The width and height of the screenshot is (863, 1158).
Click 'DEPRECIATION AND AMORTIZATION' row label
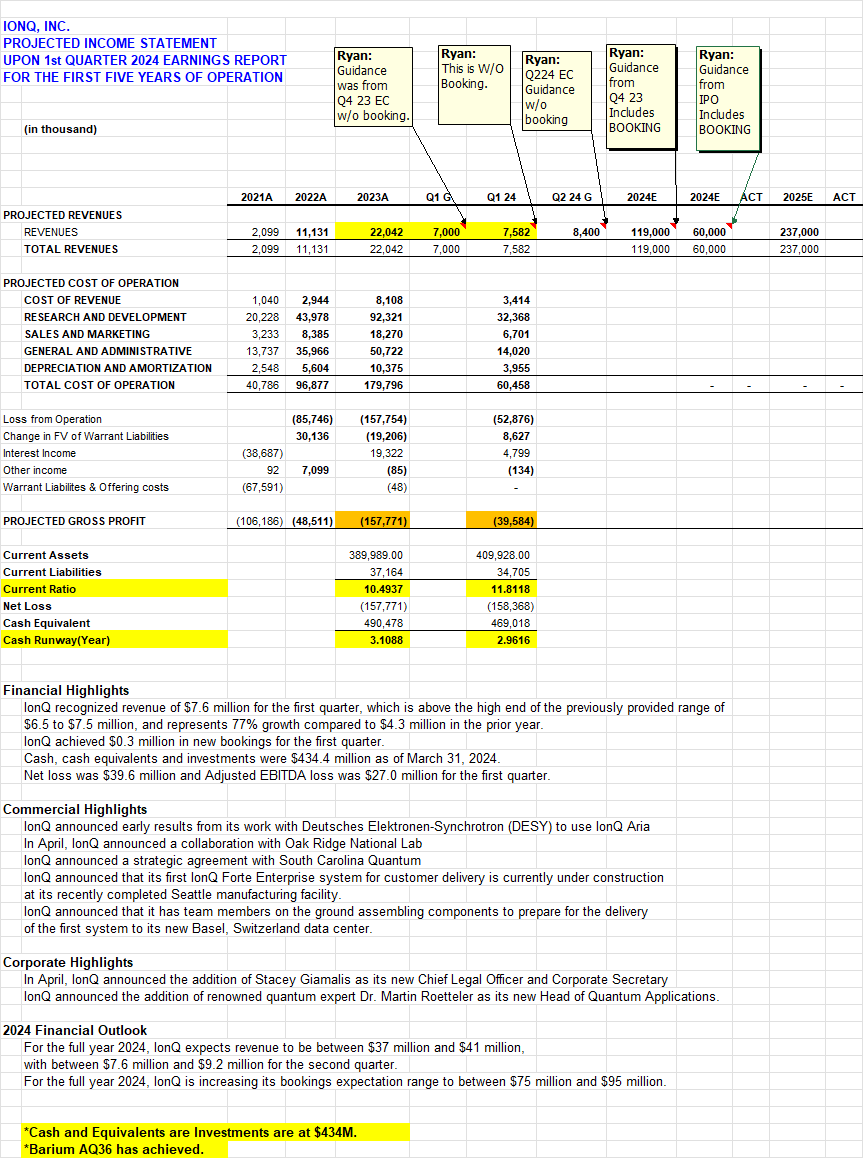point(118,368)
